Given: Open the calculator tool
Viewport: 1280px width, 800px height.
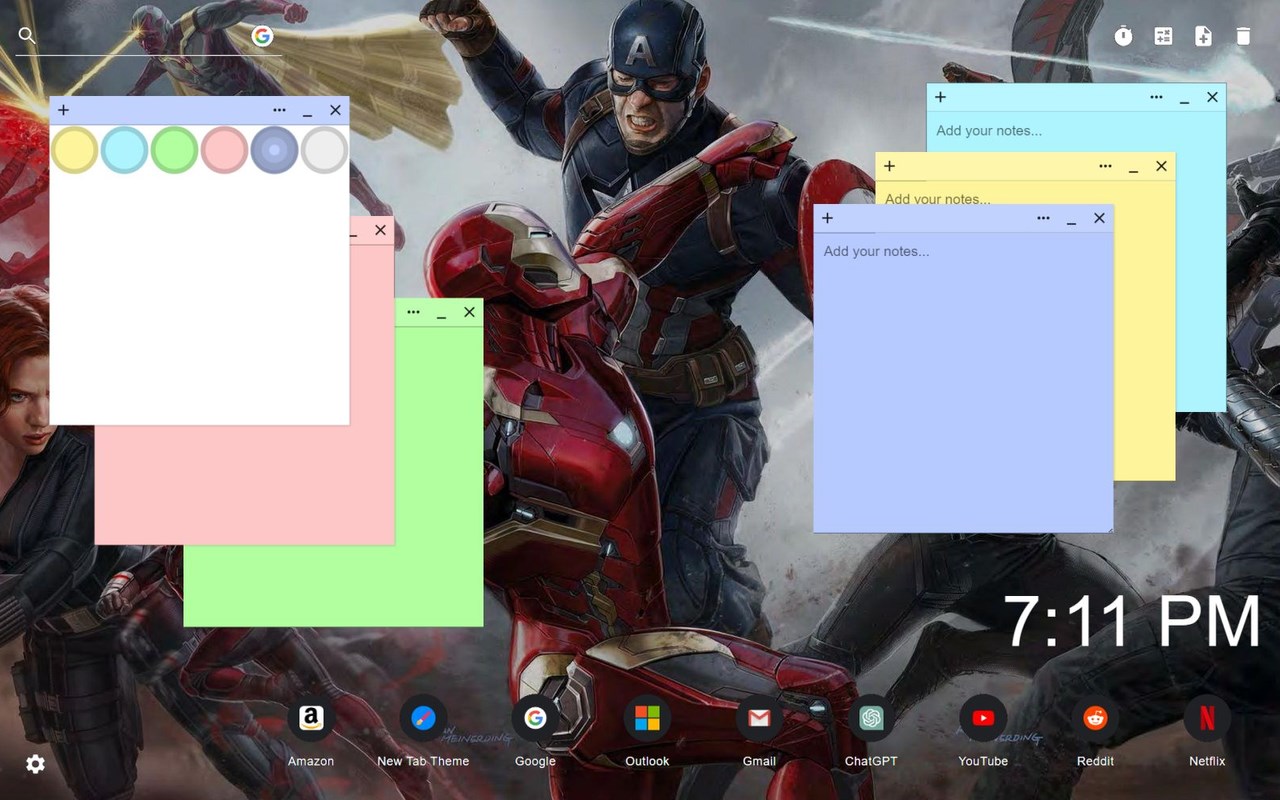Looking at the screenshot, I should point(1163,36).
